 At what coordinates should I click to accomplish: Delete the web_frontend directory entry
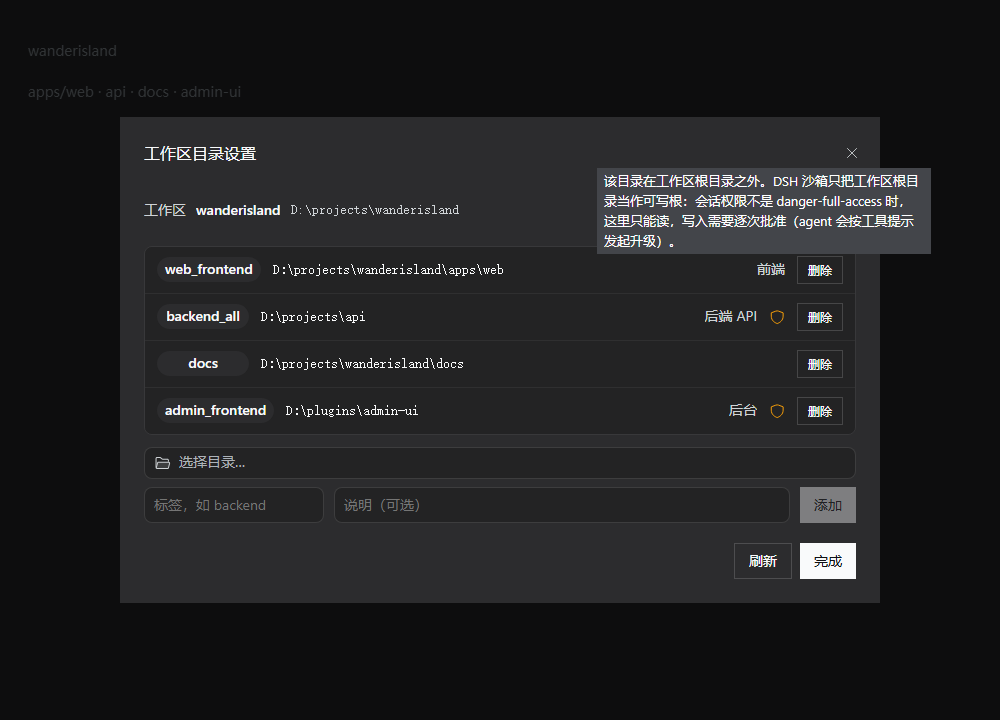[x=820, y=270]
